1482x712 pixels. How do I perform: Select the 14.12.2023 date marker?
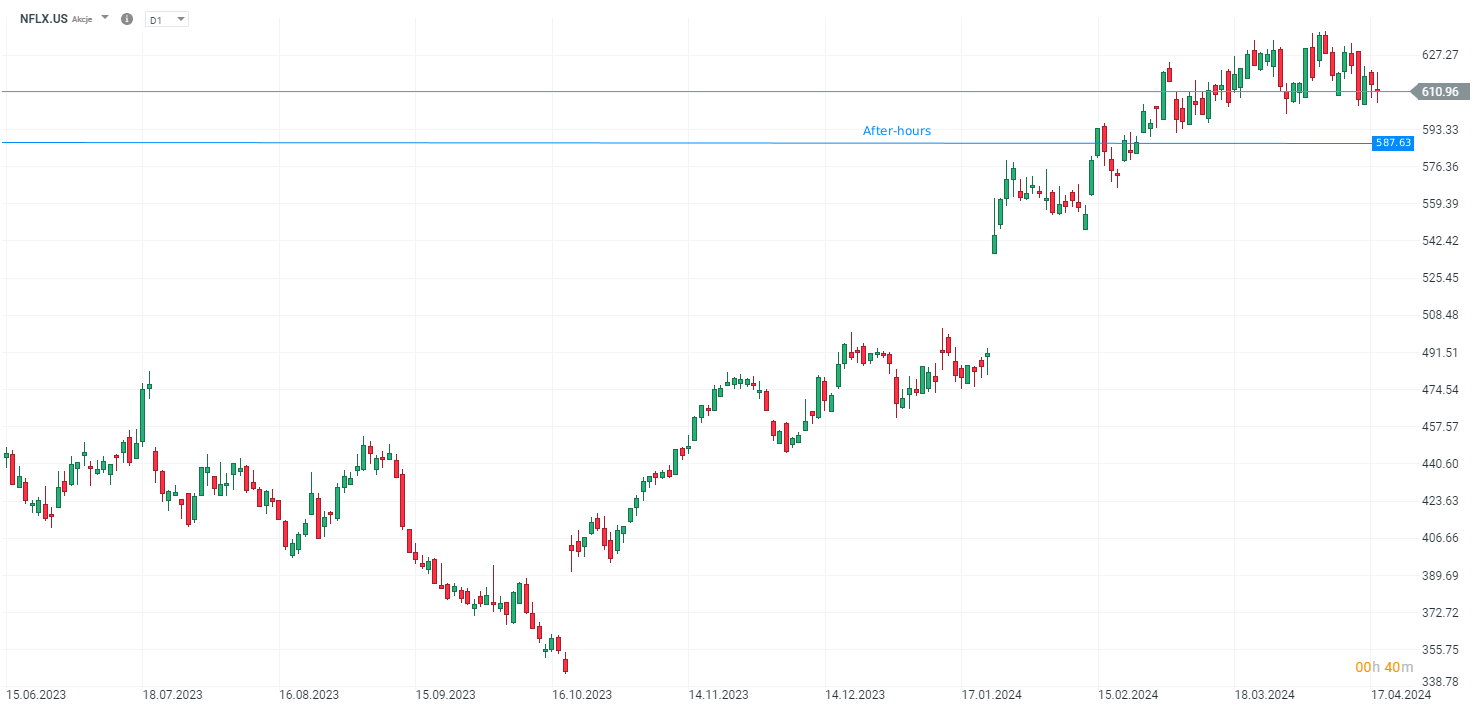coord(854,694)
